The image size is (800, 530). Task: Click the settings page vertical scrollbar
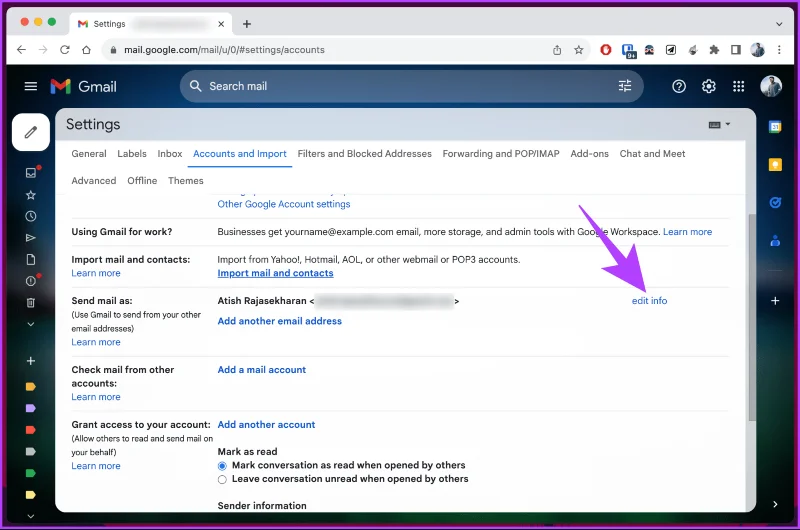click(751, 317)
